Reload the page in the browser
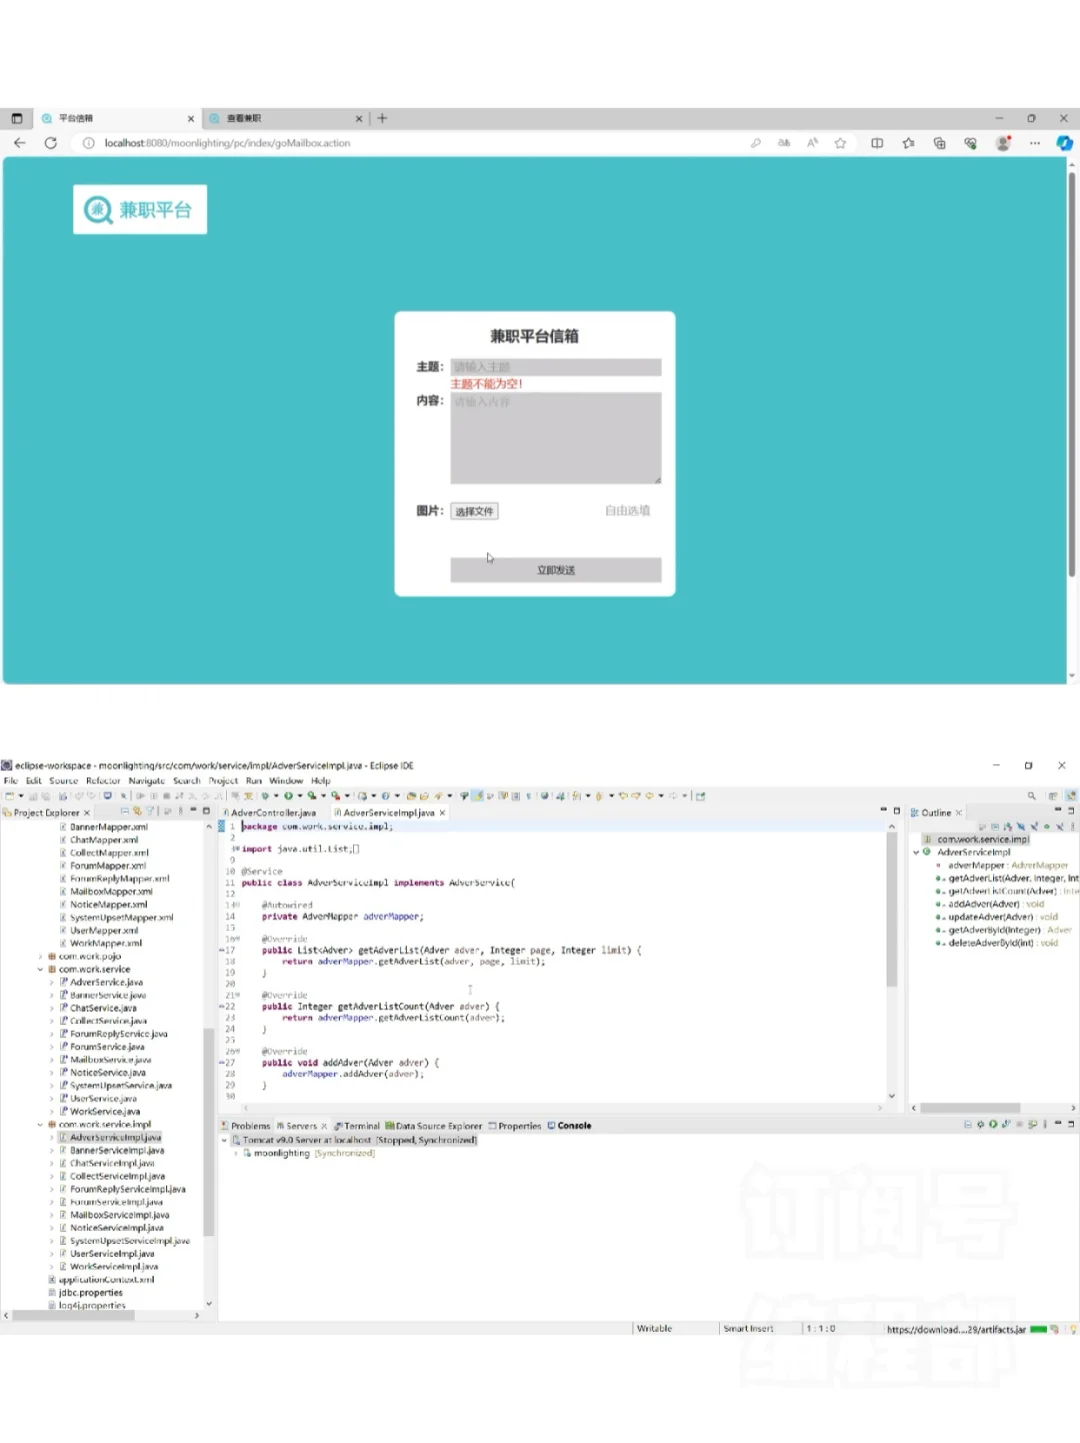The width and height of the screenshot is (1080, 1443). (51, 143)
